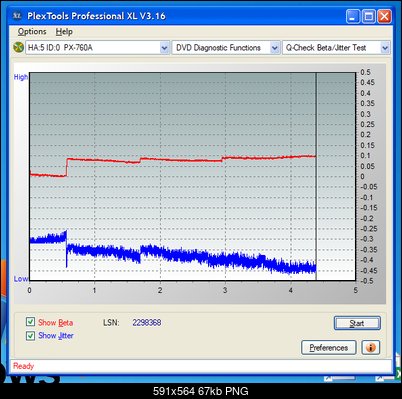This screenshot has height=399, width=402.
Task: Click the Start button
Action: [x=357, y=323]
